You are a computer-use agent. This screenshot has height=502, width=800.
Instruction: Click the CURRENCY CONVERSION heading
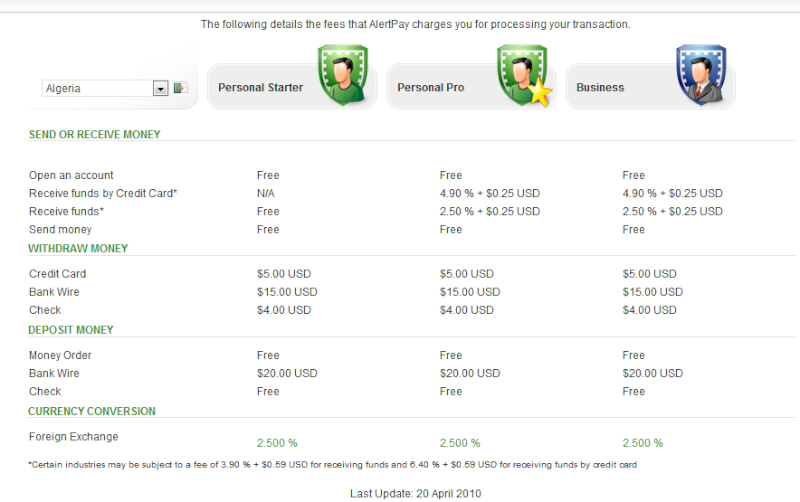(x=92, y=411)
